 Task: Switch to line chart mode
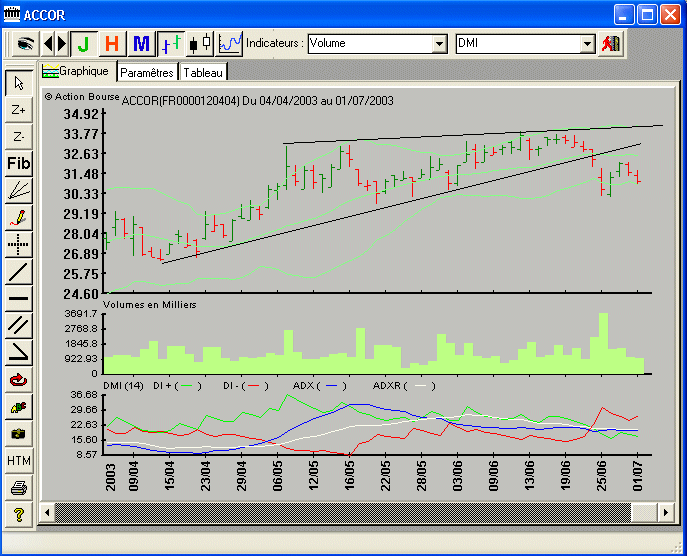[x=229, y=44]
